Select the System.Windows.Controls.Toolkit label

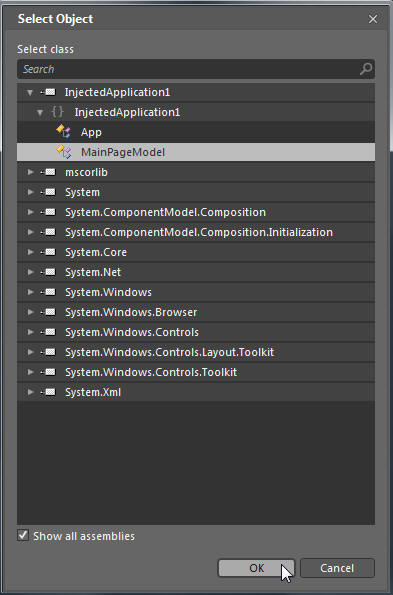[151, 372]
